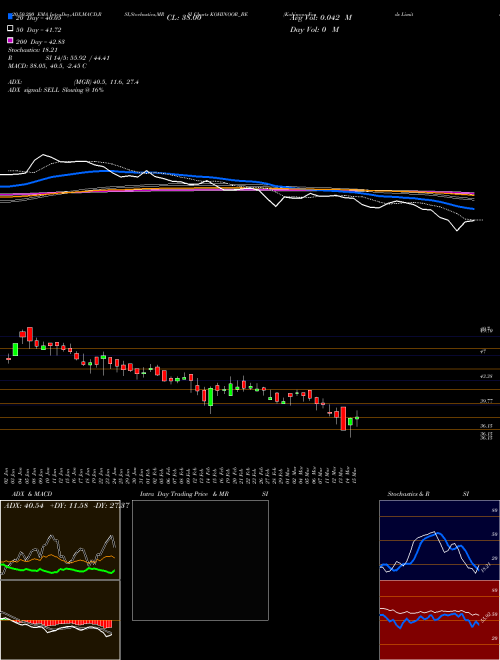Click the red RSI chart panel

[439, 620]
